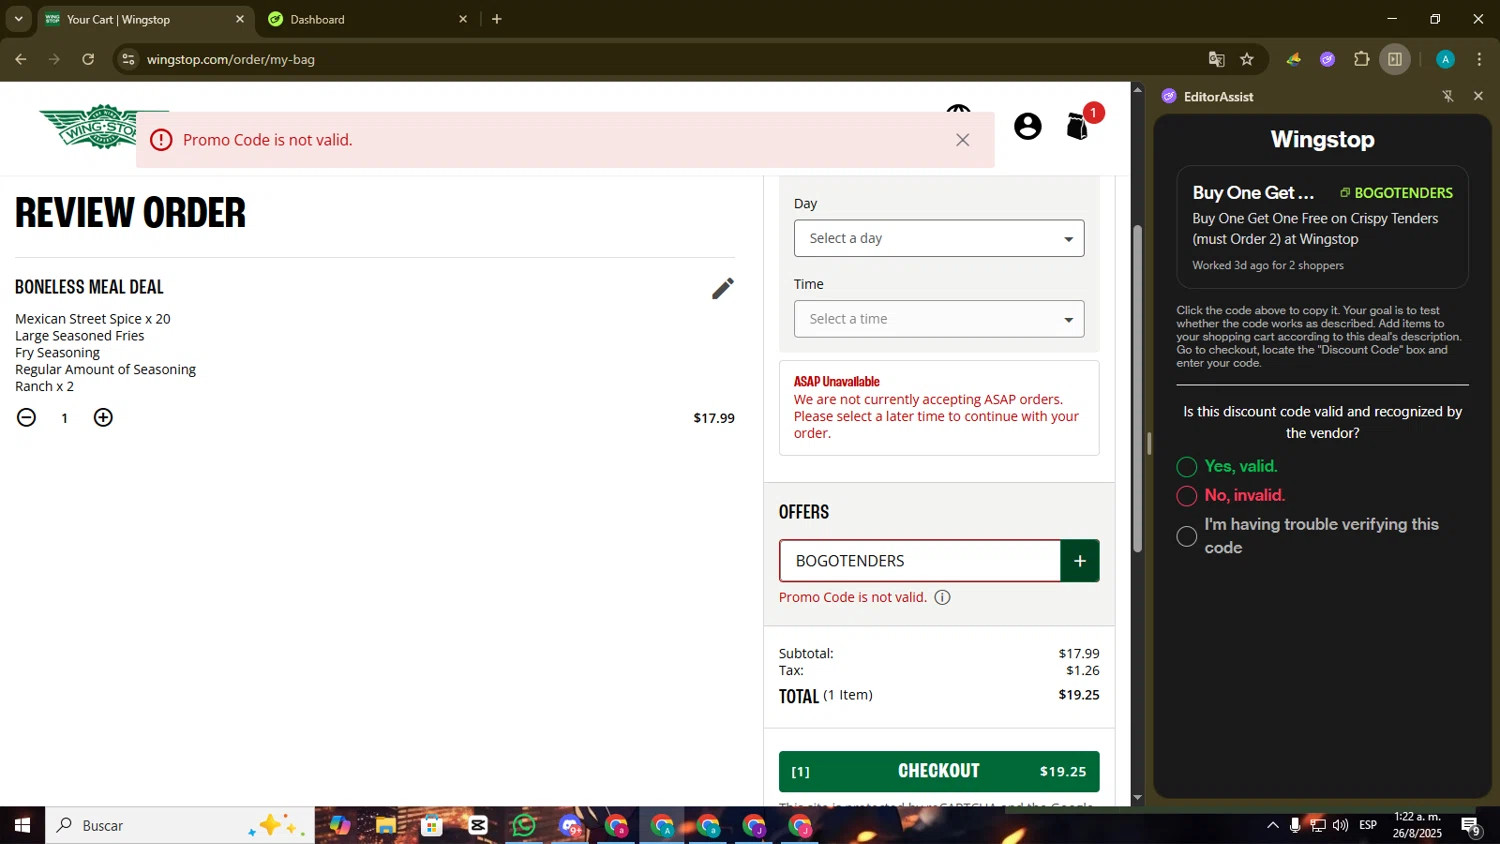Bookmark this page with star icon
The width and height of the screenshot is (1500, 844).
point(1247,59)
